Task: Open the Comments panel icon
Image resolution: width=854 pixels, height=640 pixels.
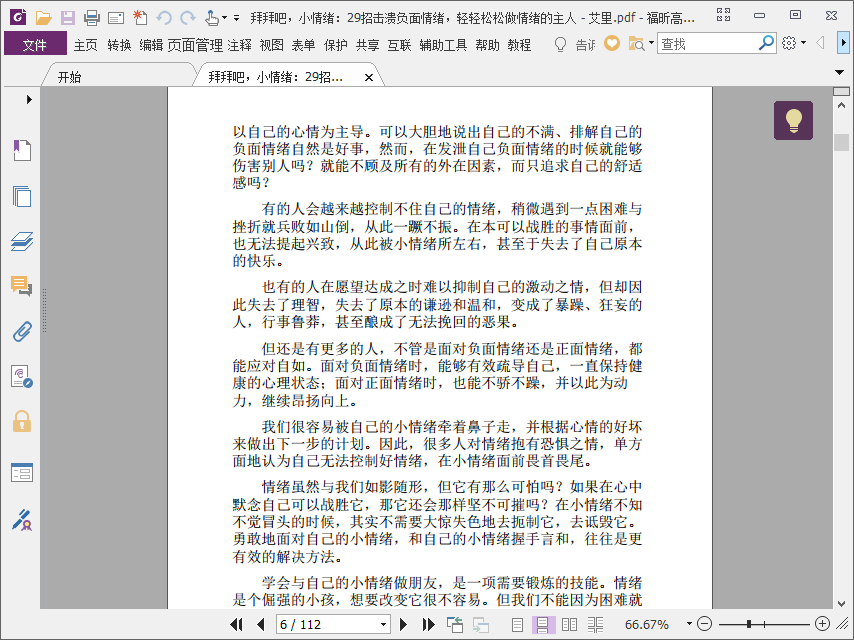Action: 22,286
